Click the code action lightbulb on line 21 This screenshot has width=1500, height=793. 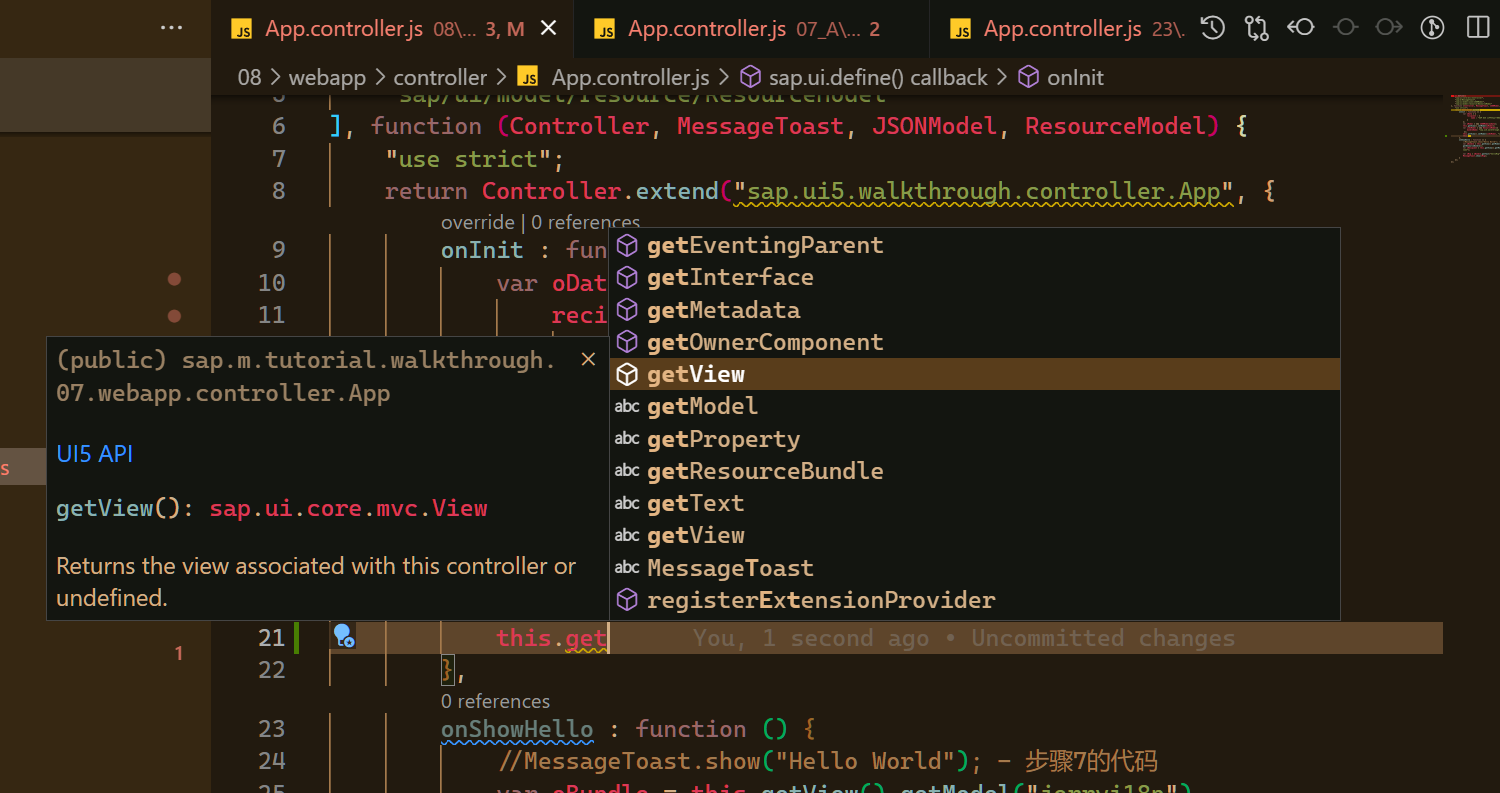click(x=343, y=636)
